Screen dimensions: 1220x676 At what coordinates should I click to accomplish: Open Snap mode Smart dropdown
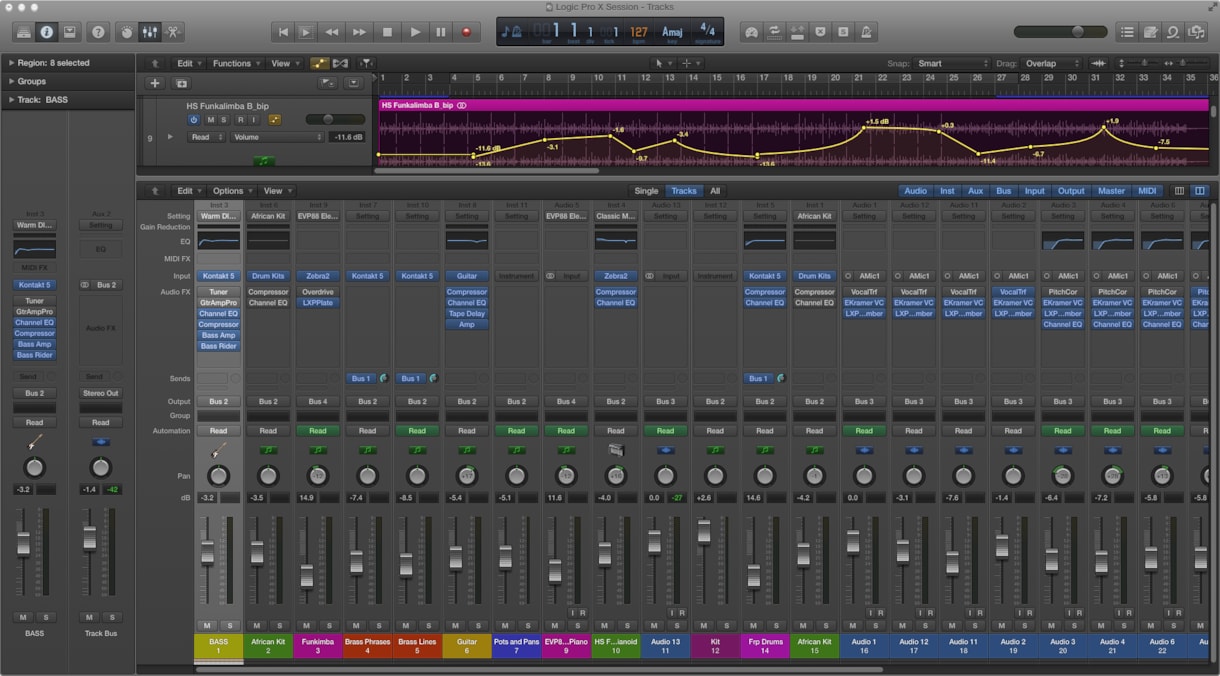pos(954,63)
